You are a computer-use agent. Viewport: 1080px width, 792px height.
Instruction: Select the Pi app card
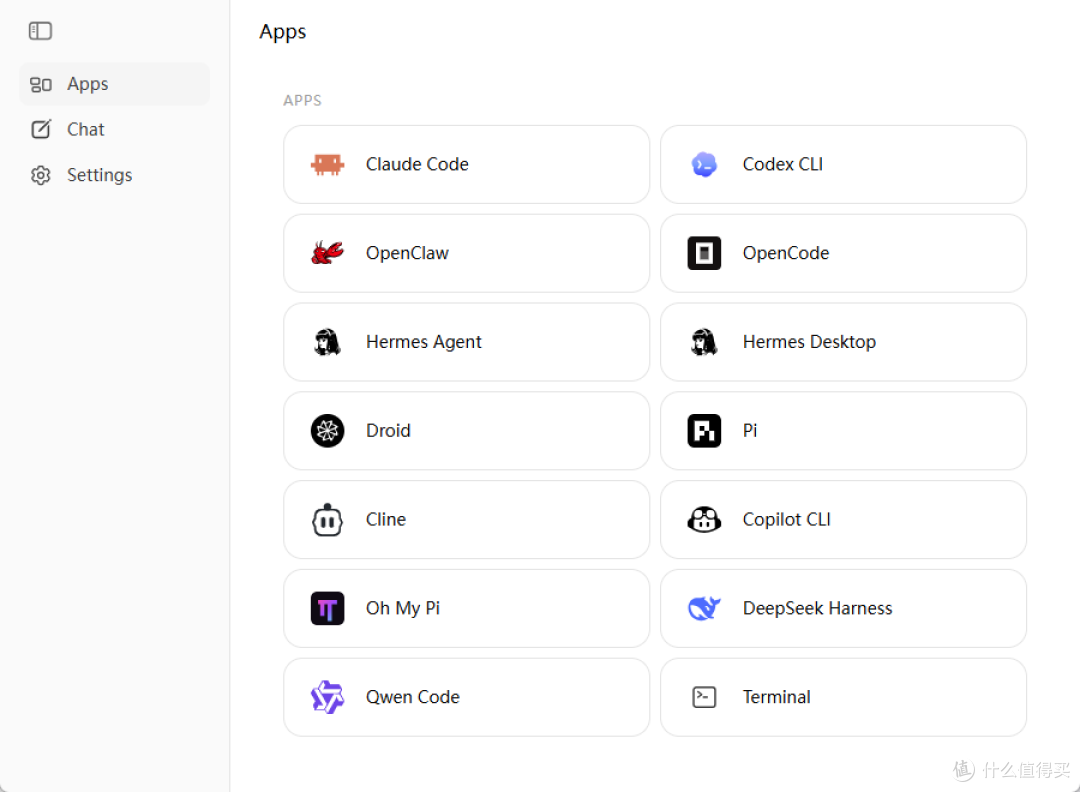tap(843, 430)
